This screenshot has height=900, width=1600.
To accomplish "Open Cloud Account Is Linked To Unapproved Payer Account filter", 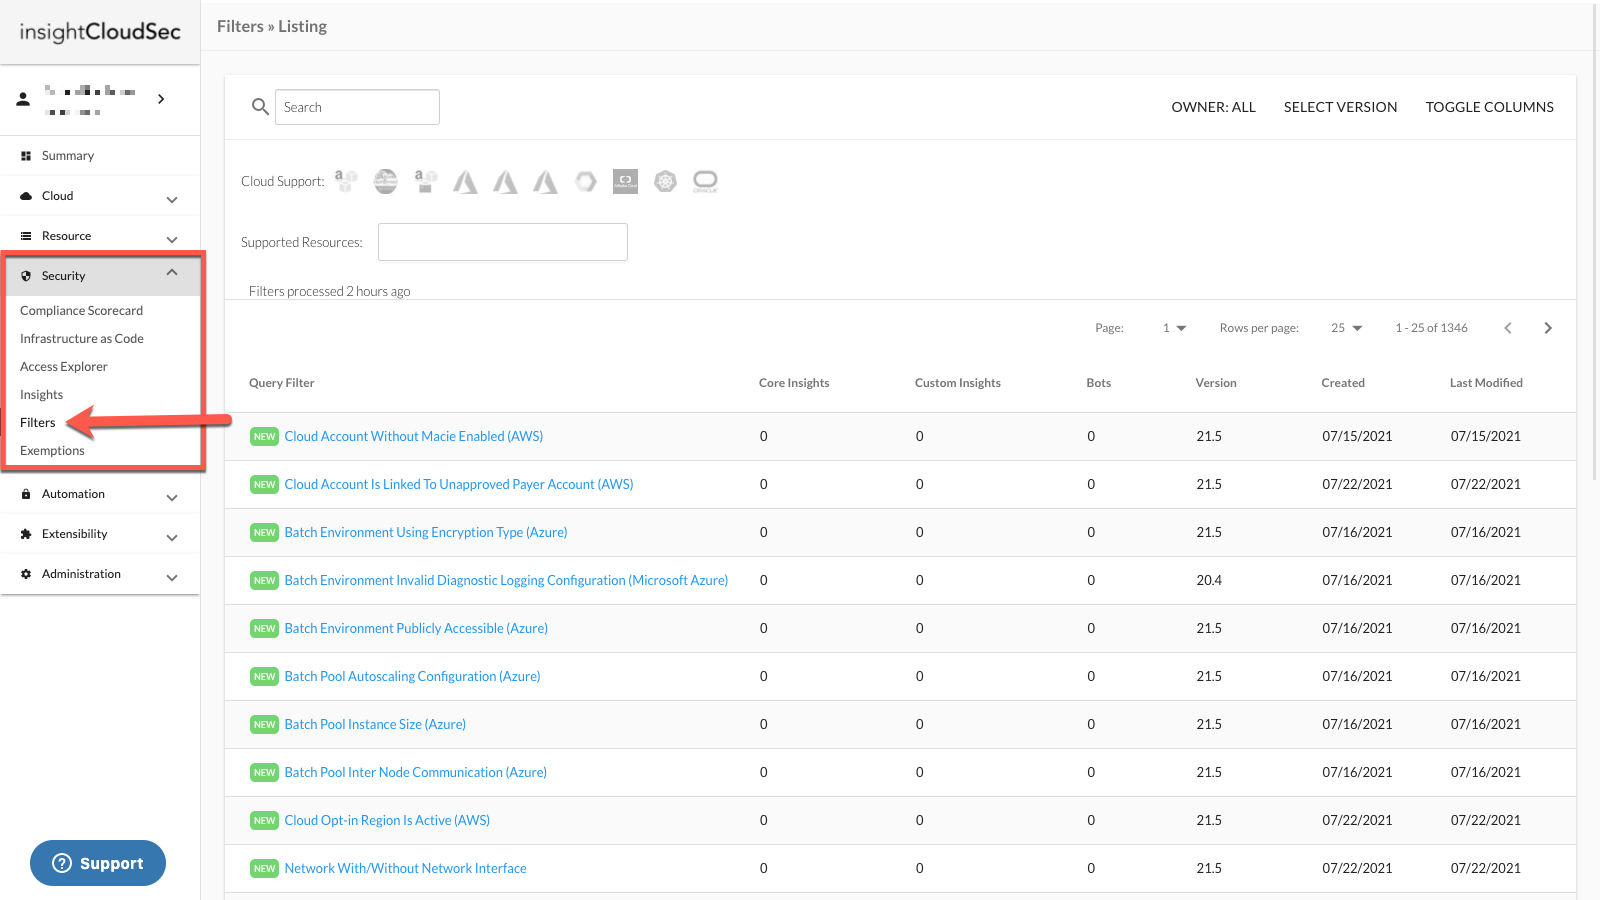I will click(459, 484).
